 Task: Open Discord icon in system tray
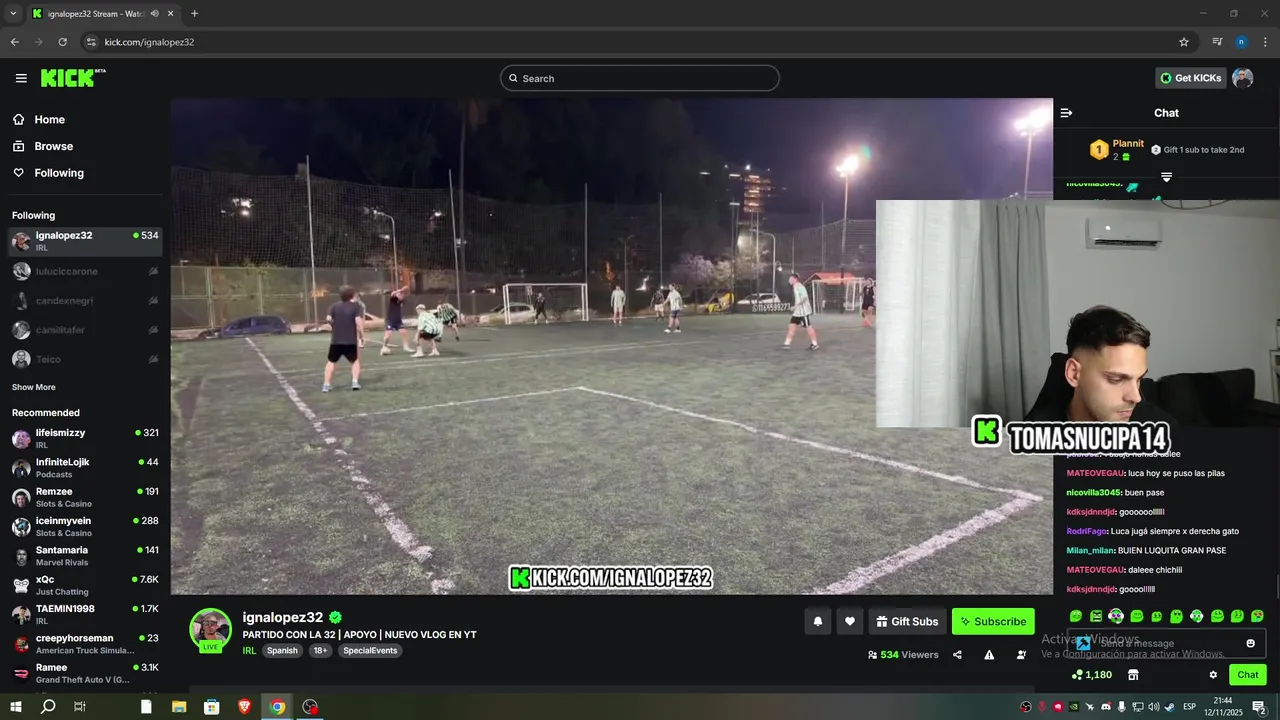point(1107,706)
